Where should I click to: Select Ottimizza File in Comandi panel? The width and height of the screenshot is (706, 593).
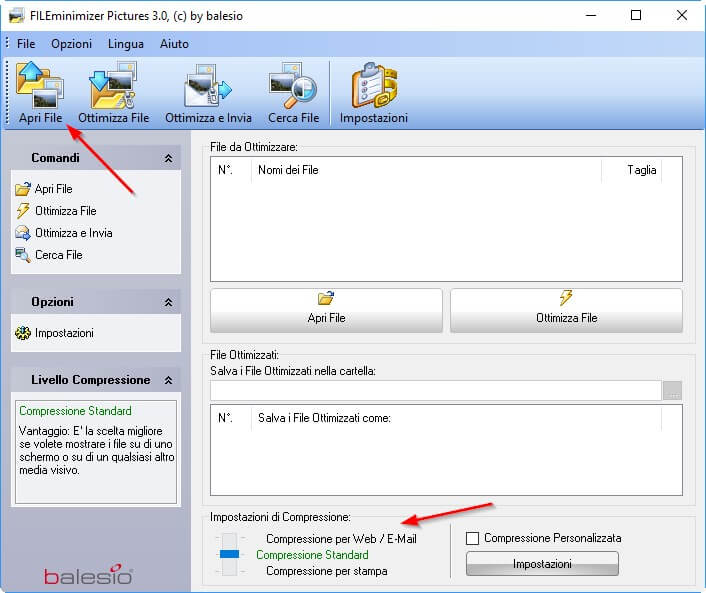point(56,211)
